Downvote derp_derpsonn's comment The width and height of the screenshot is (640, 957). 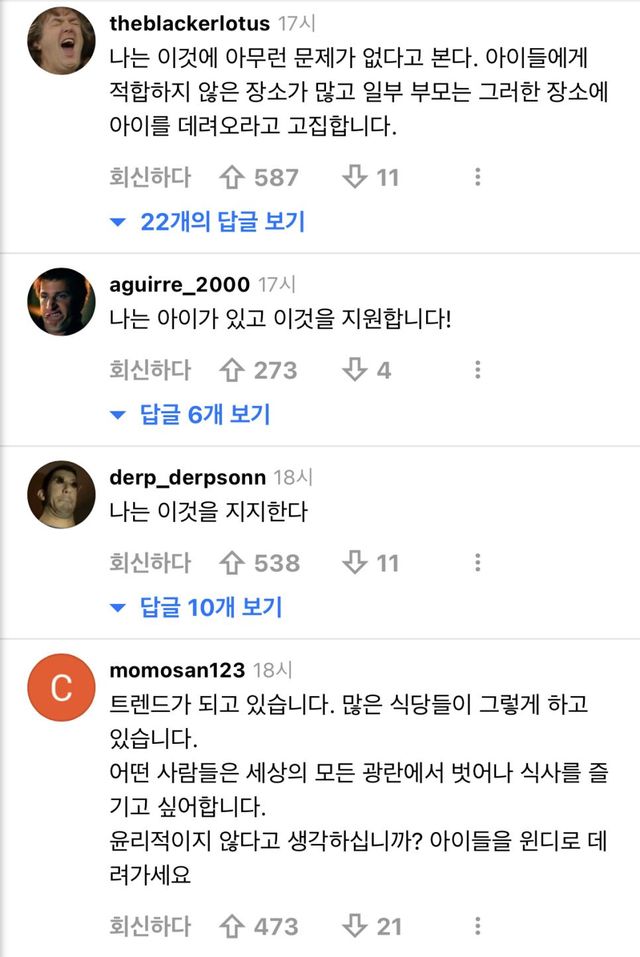355,563
